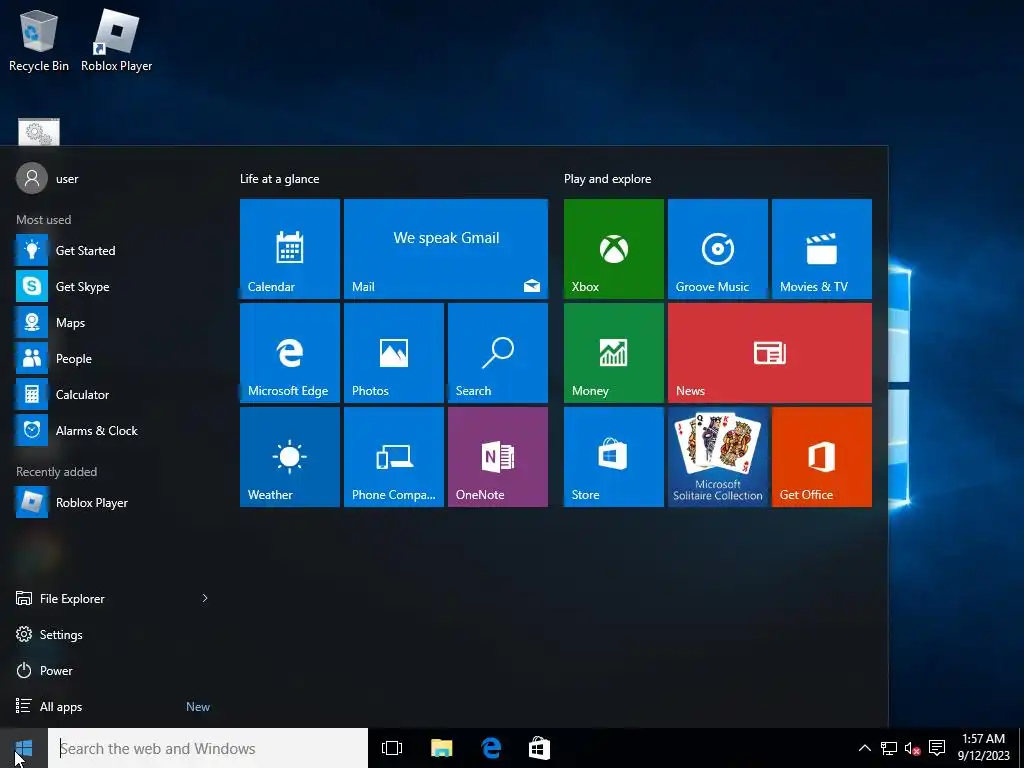This screenshot has width=1024, height=768.
Task: Click the Get Office tile
Action: pyautogui.click(x=822, y=456)
